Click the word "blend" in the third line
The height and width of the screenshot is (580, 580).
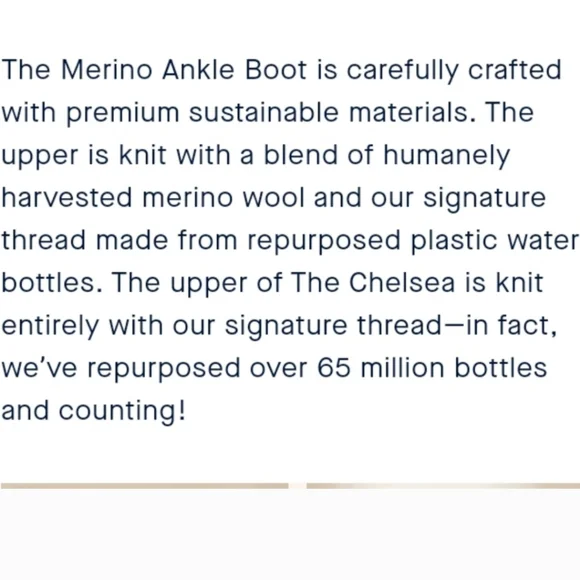click(300, 155)
